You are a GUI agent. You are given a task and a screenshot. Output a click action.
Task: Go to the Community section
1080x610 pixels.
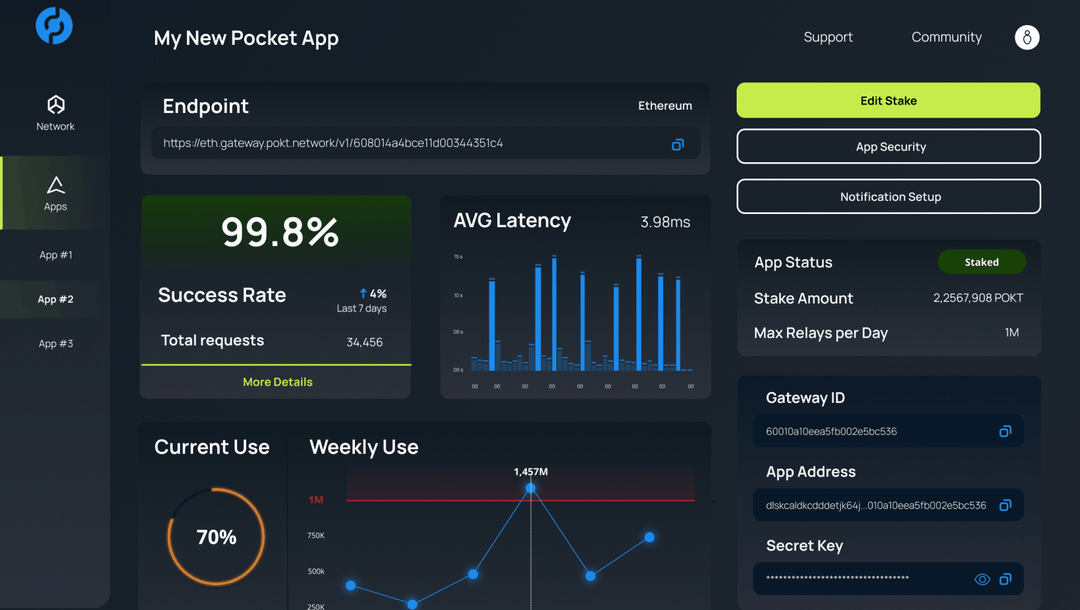pos(946,37)
